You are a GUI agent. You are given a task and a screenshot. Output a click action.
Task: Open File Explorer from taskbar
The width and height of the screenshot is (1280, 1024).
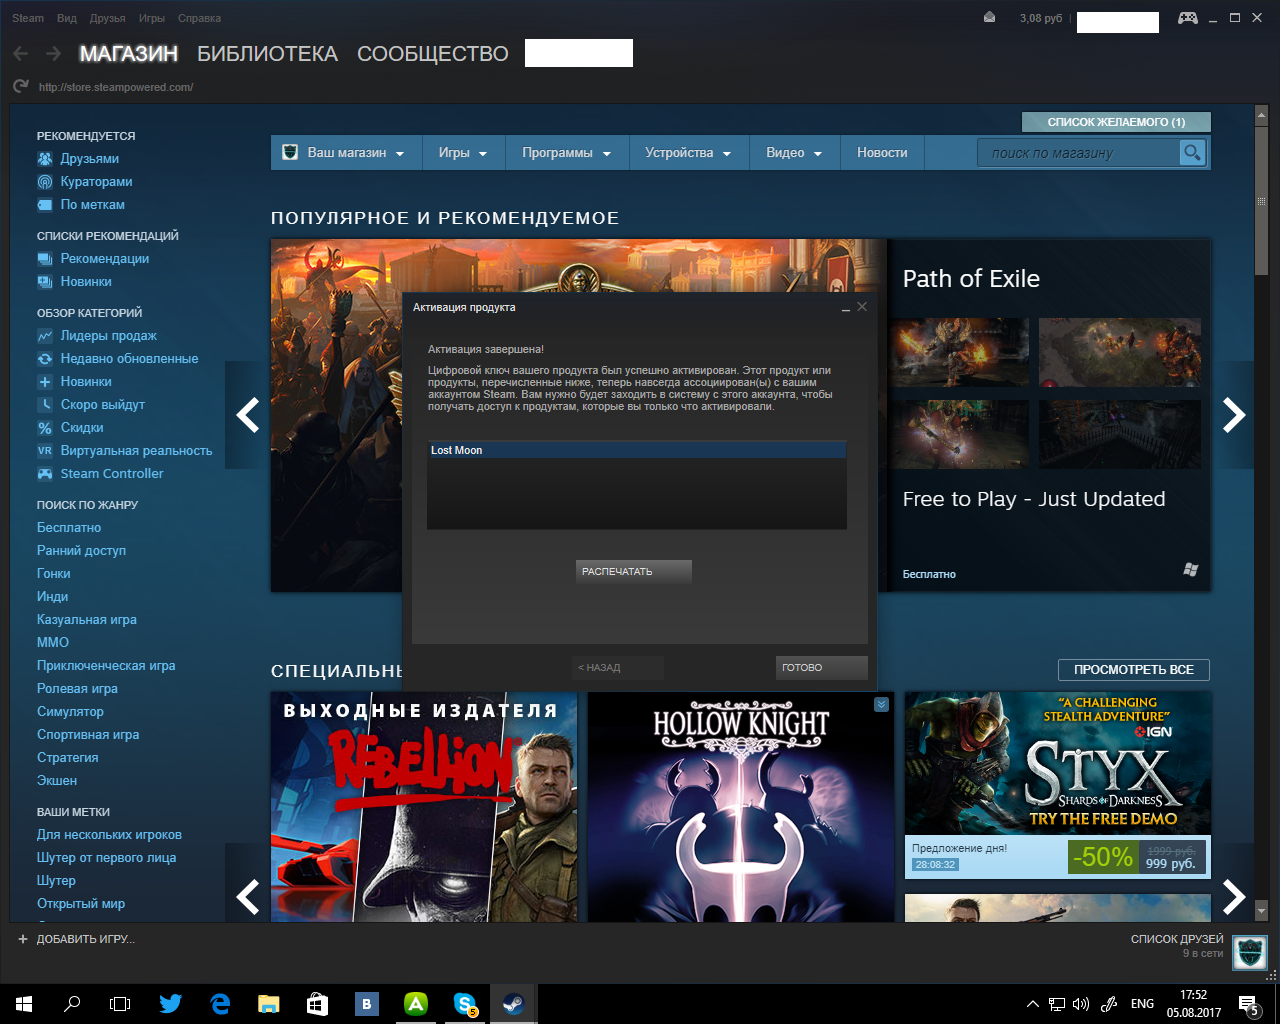269,1004
